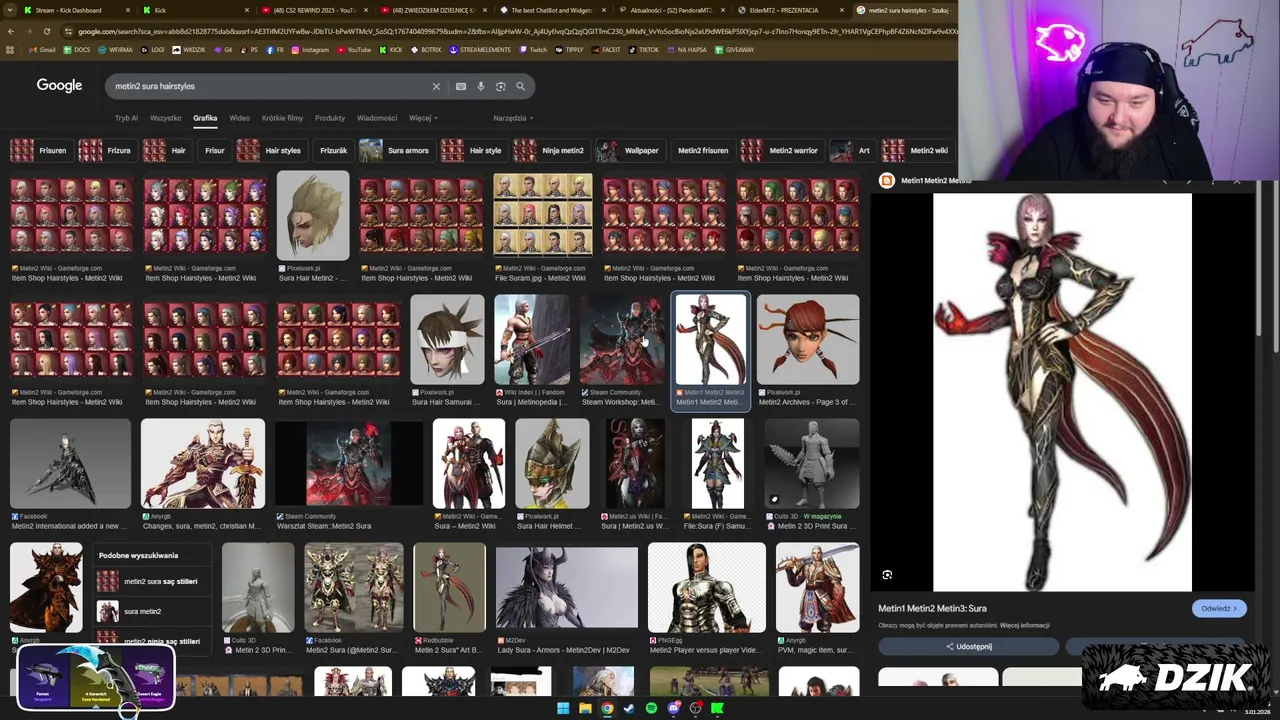The height and width of the screenshot is (720, 1280).
Task: Switch to Wszystko results tab
Action: [x=166, y=118]
